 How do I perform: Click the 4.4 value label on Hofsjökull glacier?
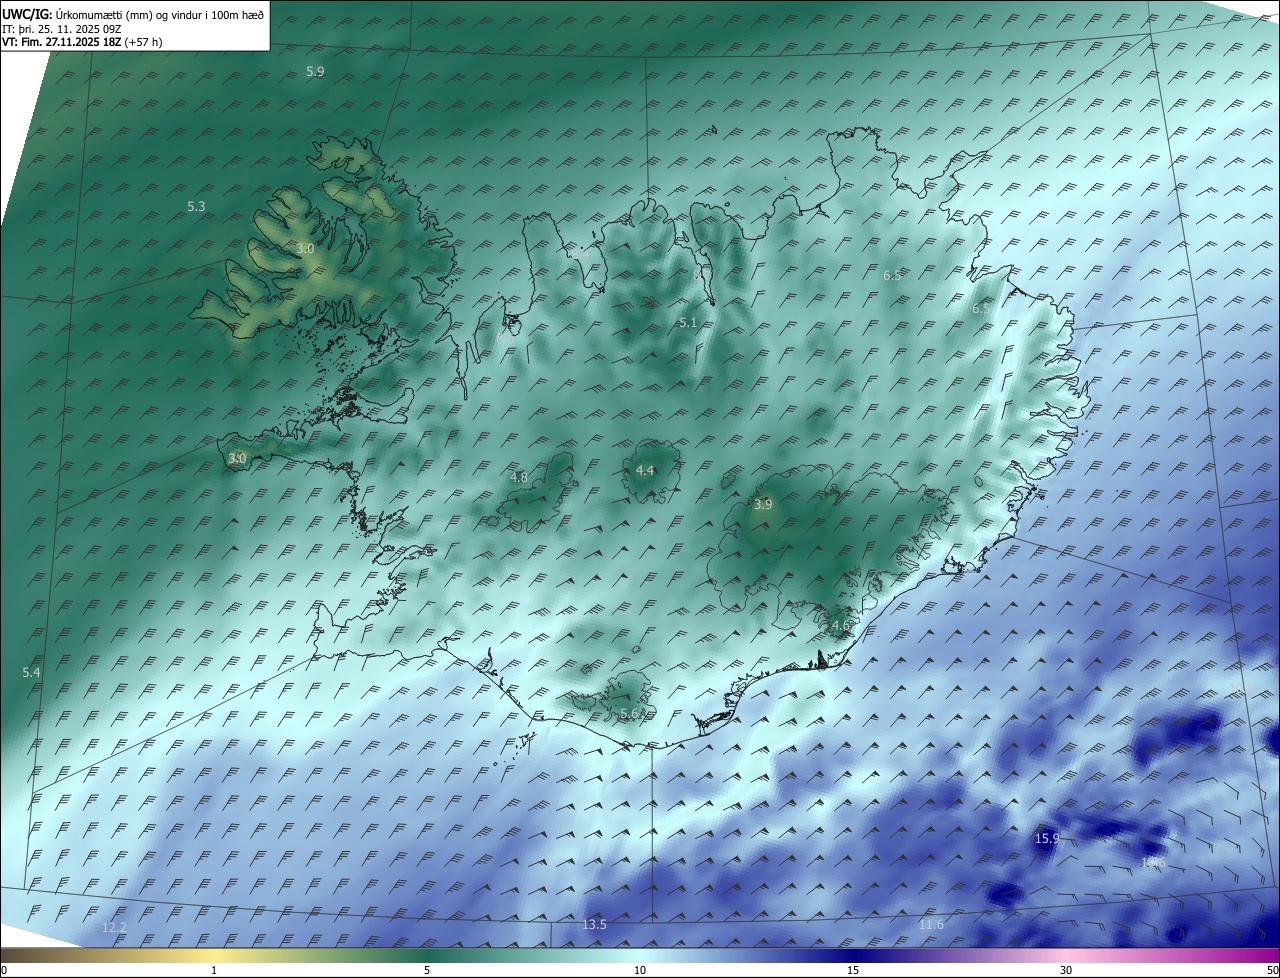pos(645,471)
